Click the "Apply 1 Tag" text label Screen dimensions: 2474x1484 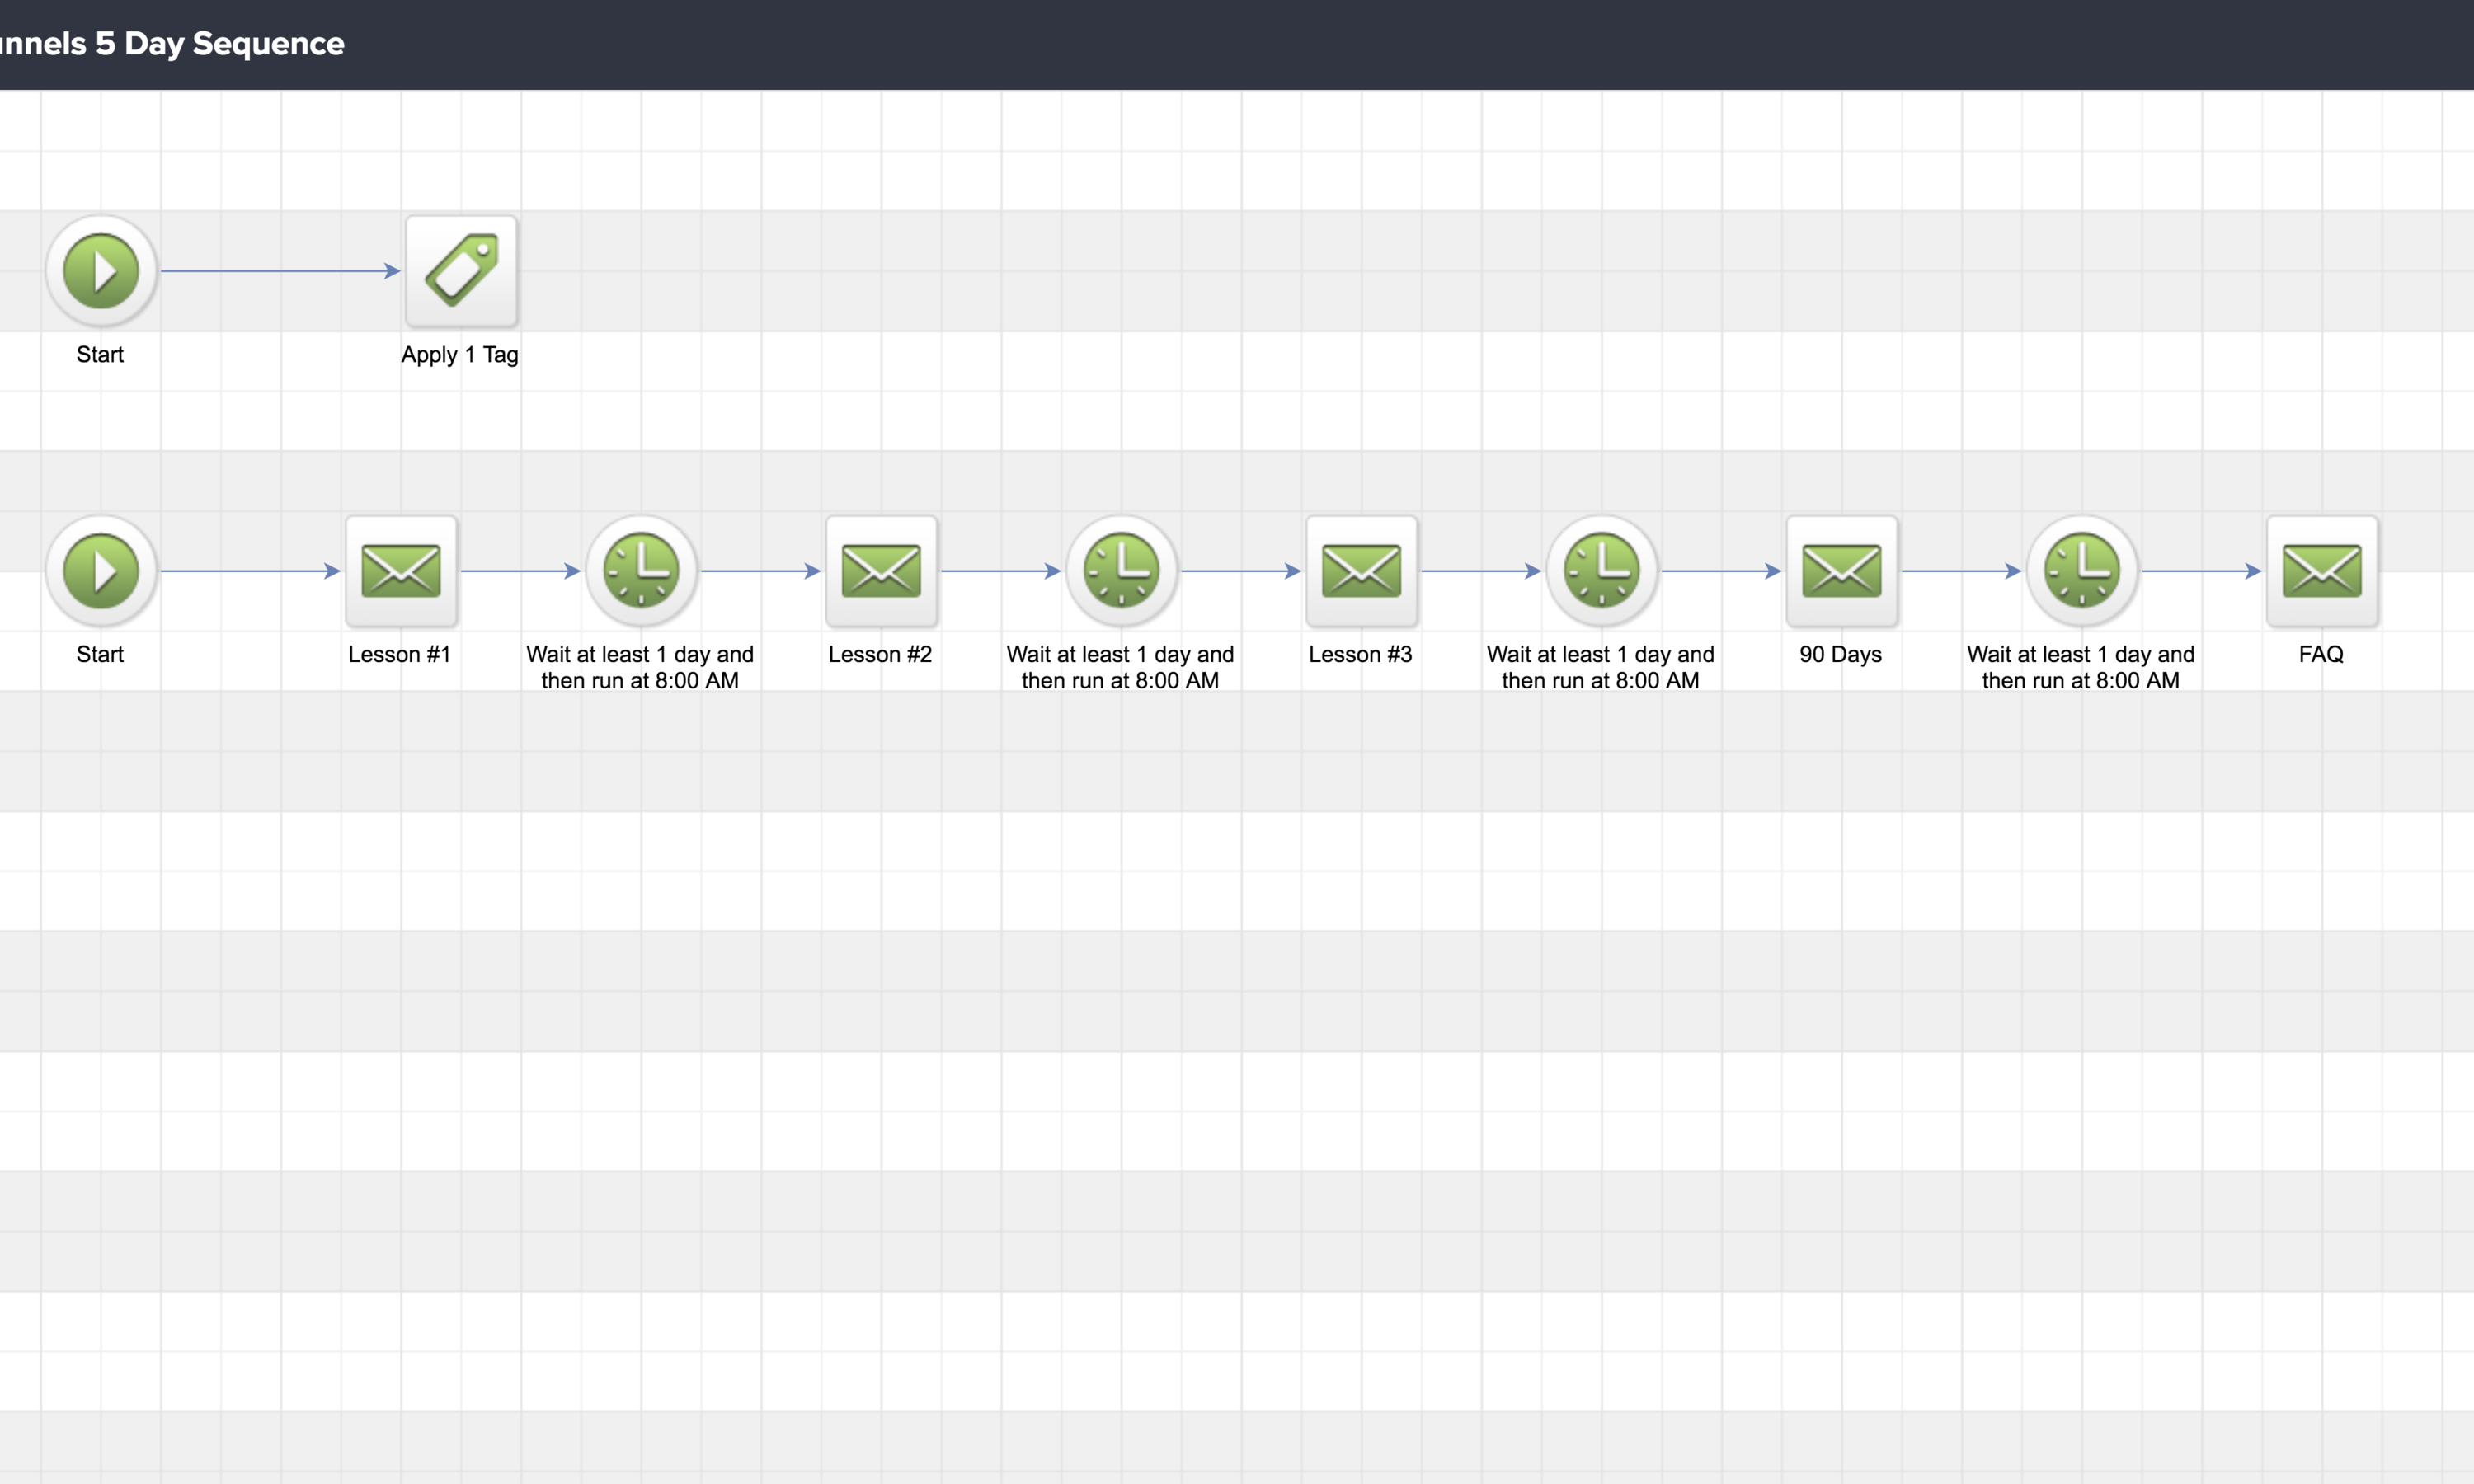pos(460,355)
